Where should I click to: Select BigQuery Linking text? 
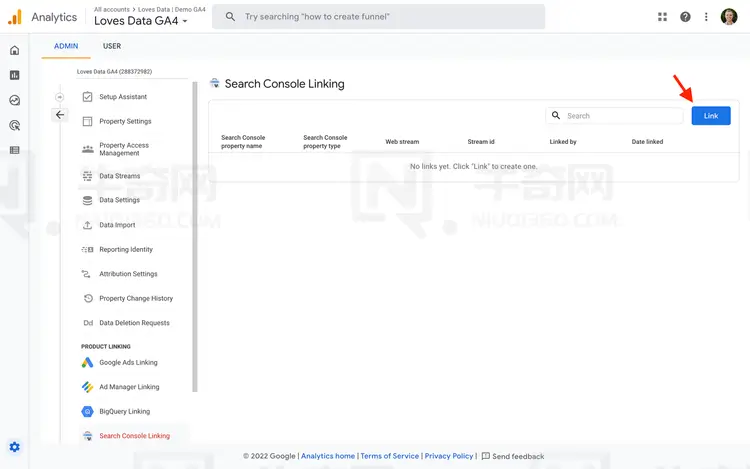124,411
